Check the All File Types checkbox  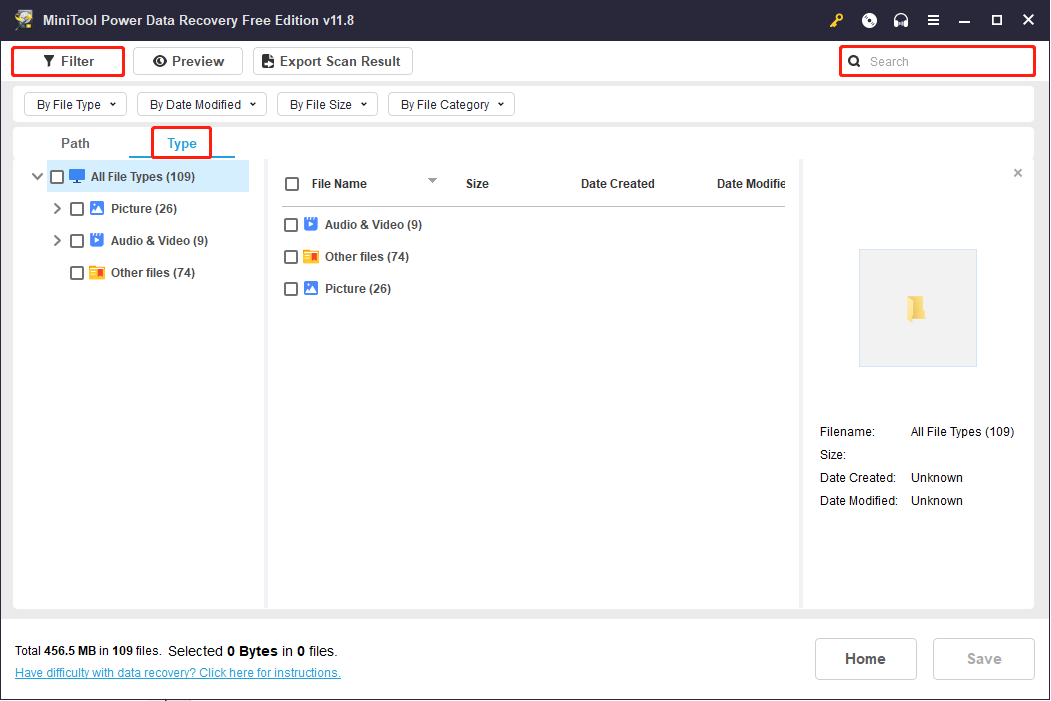point(57,177)
